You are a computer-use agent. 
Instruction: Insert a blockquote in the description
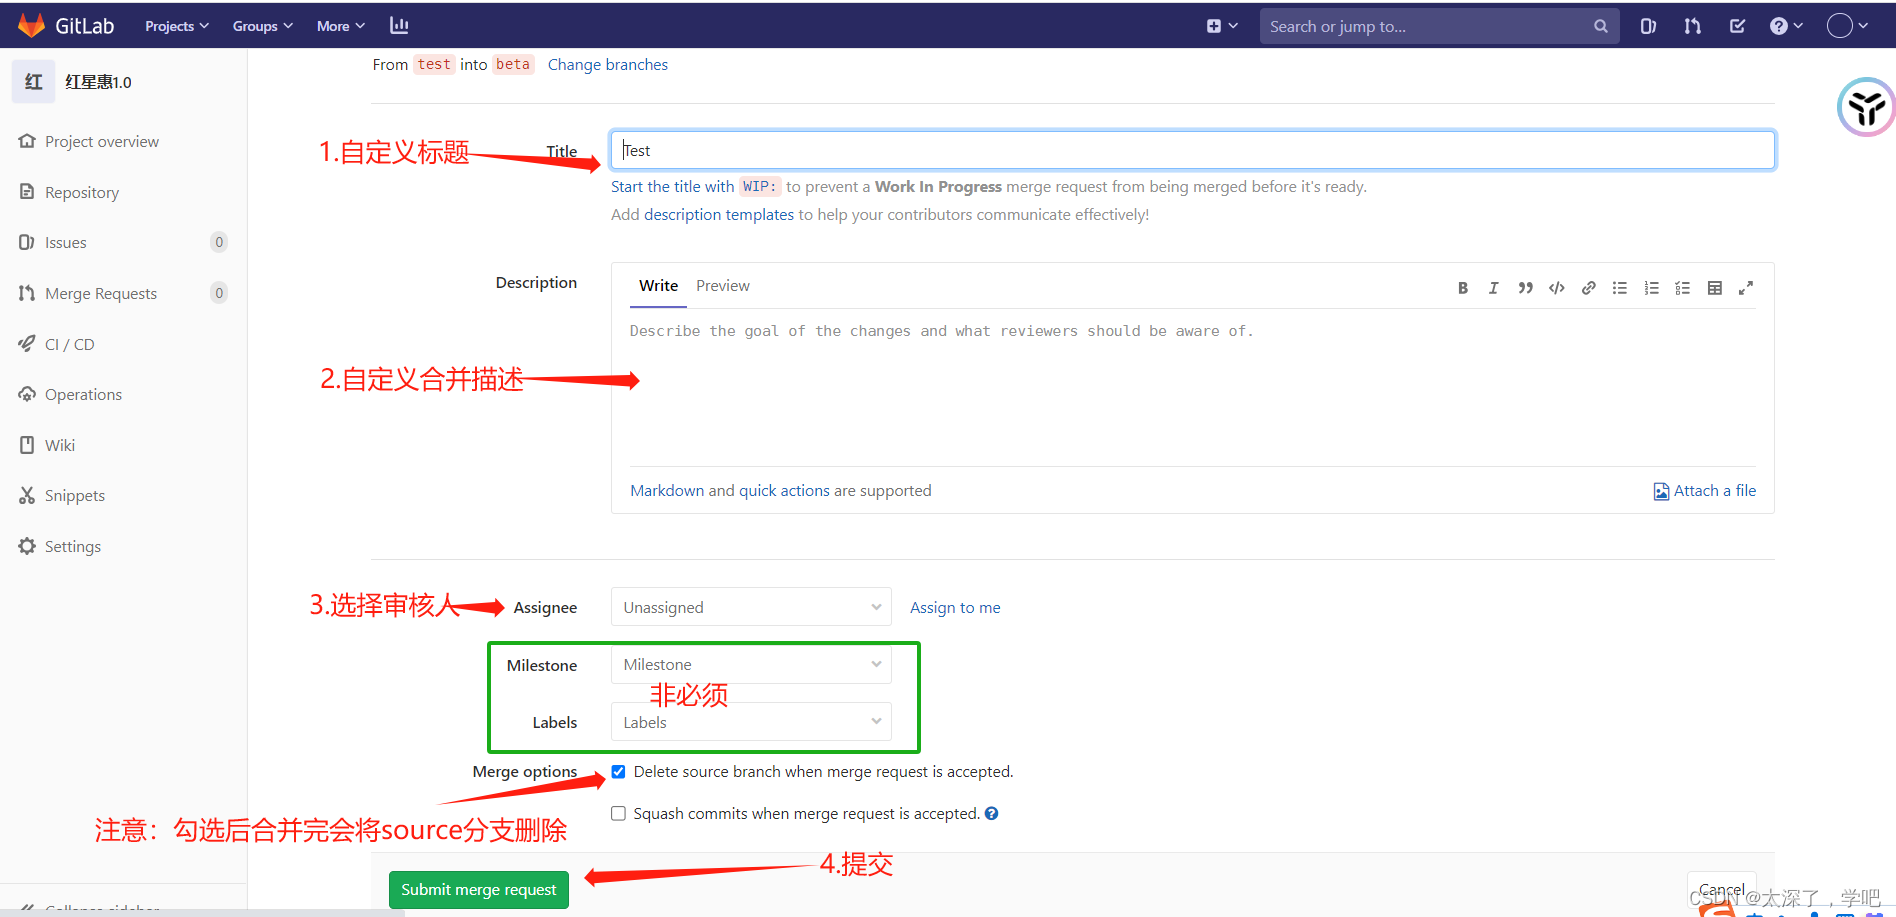tap(1525, 287)
